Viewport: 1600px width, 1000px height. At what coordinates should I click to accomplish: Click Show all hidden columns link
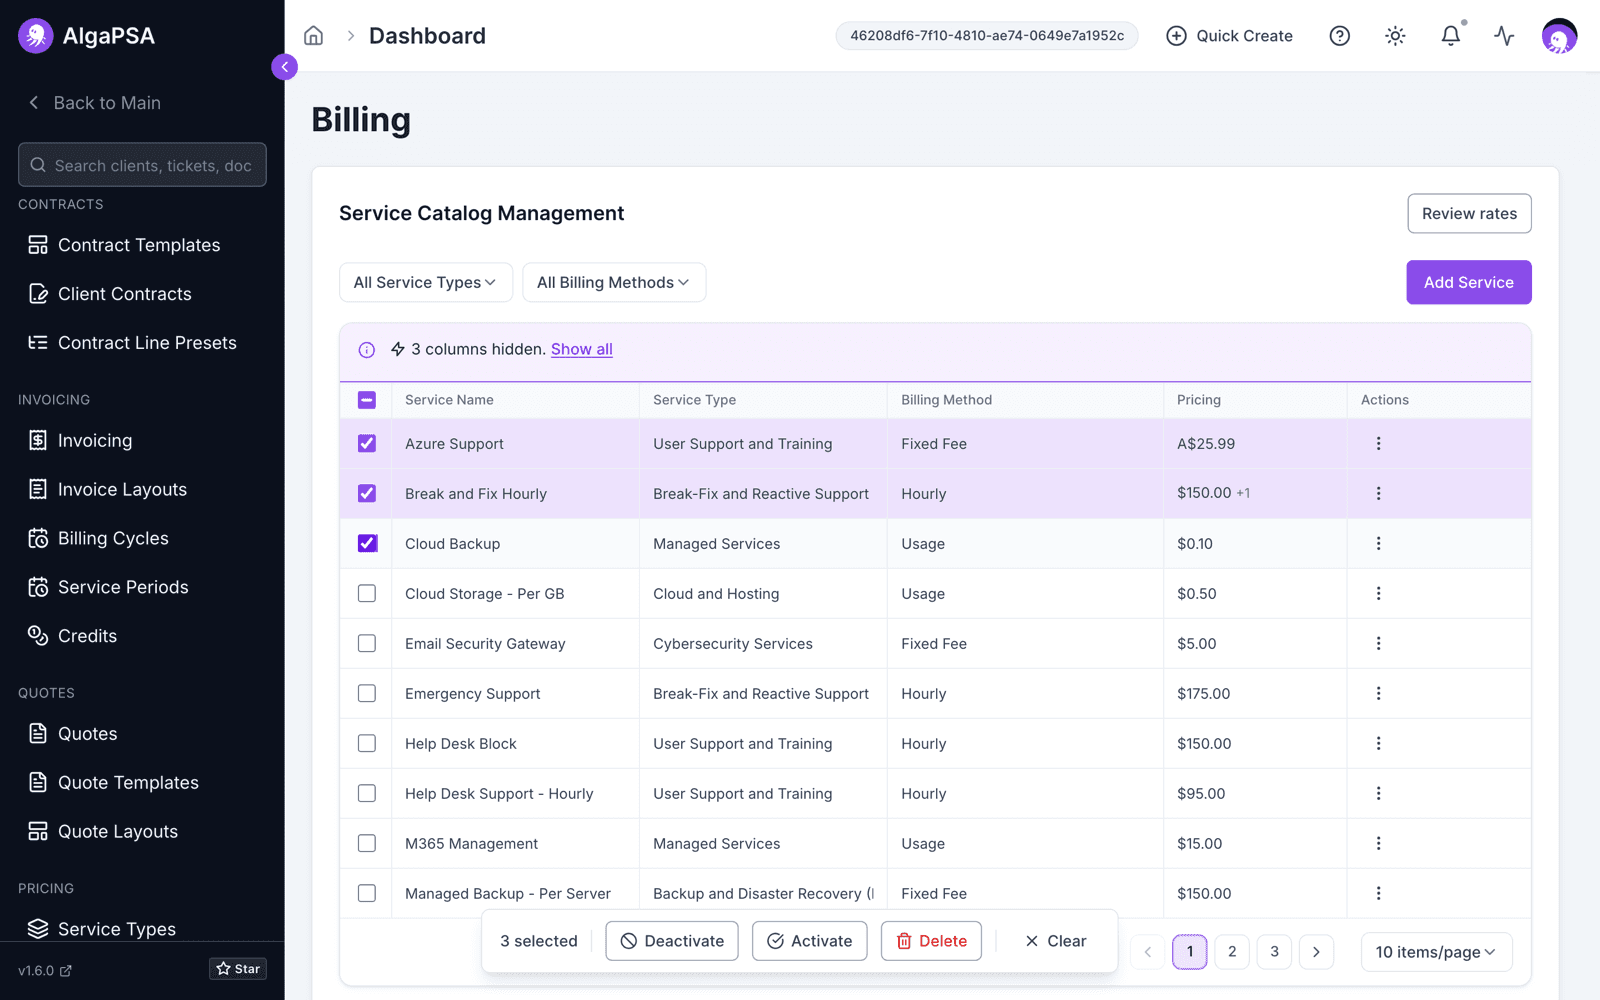[x=582, y=350]
